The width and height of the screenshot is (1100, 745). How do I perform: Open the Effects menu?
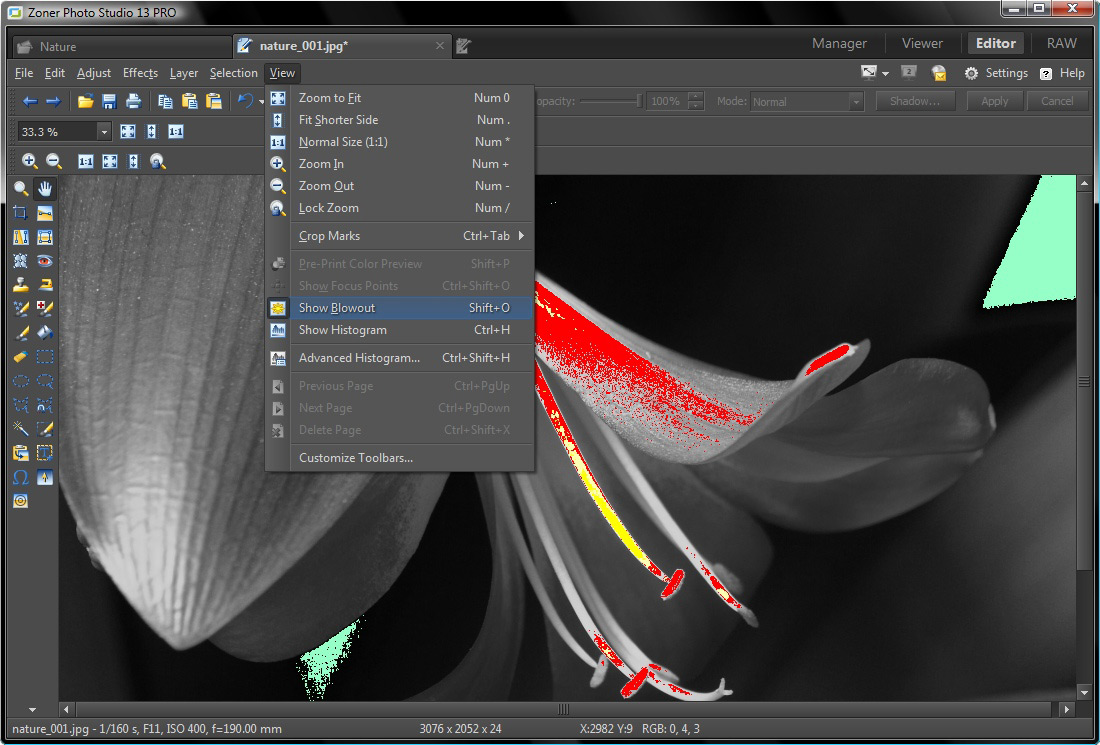[140, 73]
